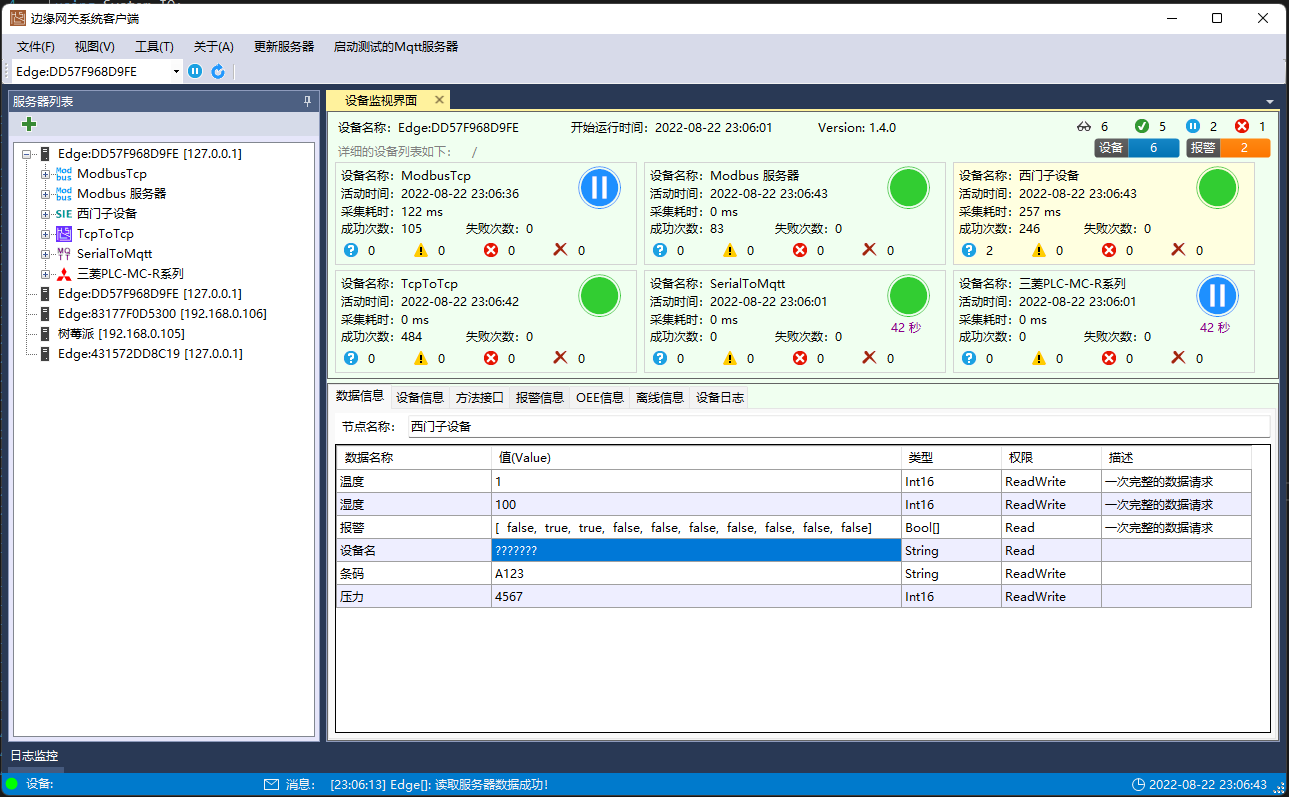Toggle the ModbusTcp device pause status button
The width and height of the screenshot is (1289, 797).
[x=599, y=188]
